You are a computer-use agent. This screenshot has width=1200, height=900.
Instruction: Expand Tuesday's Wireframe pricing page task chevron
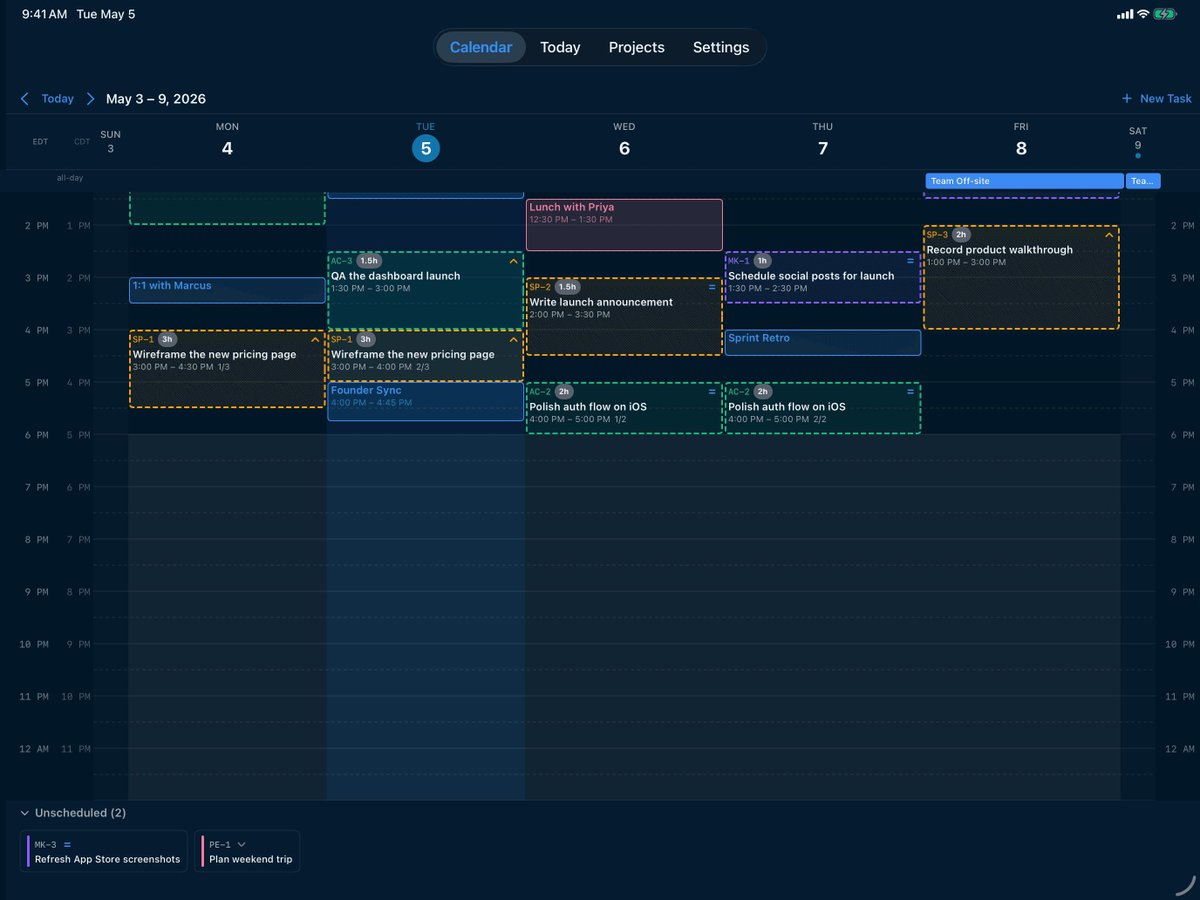(514, 340)
